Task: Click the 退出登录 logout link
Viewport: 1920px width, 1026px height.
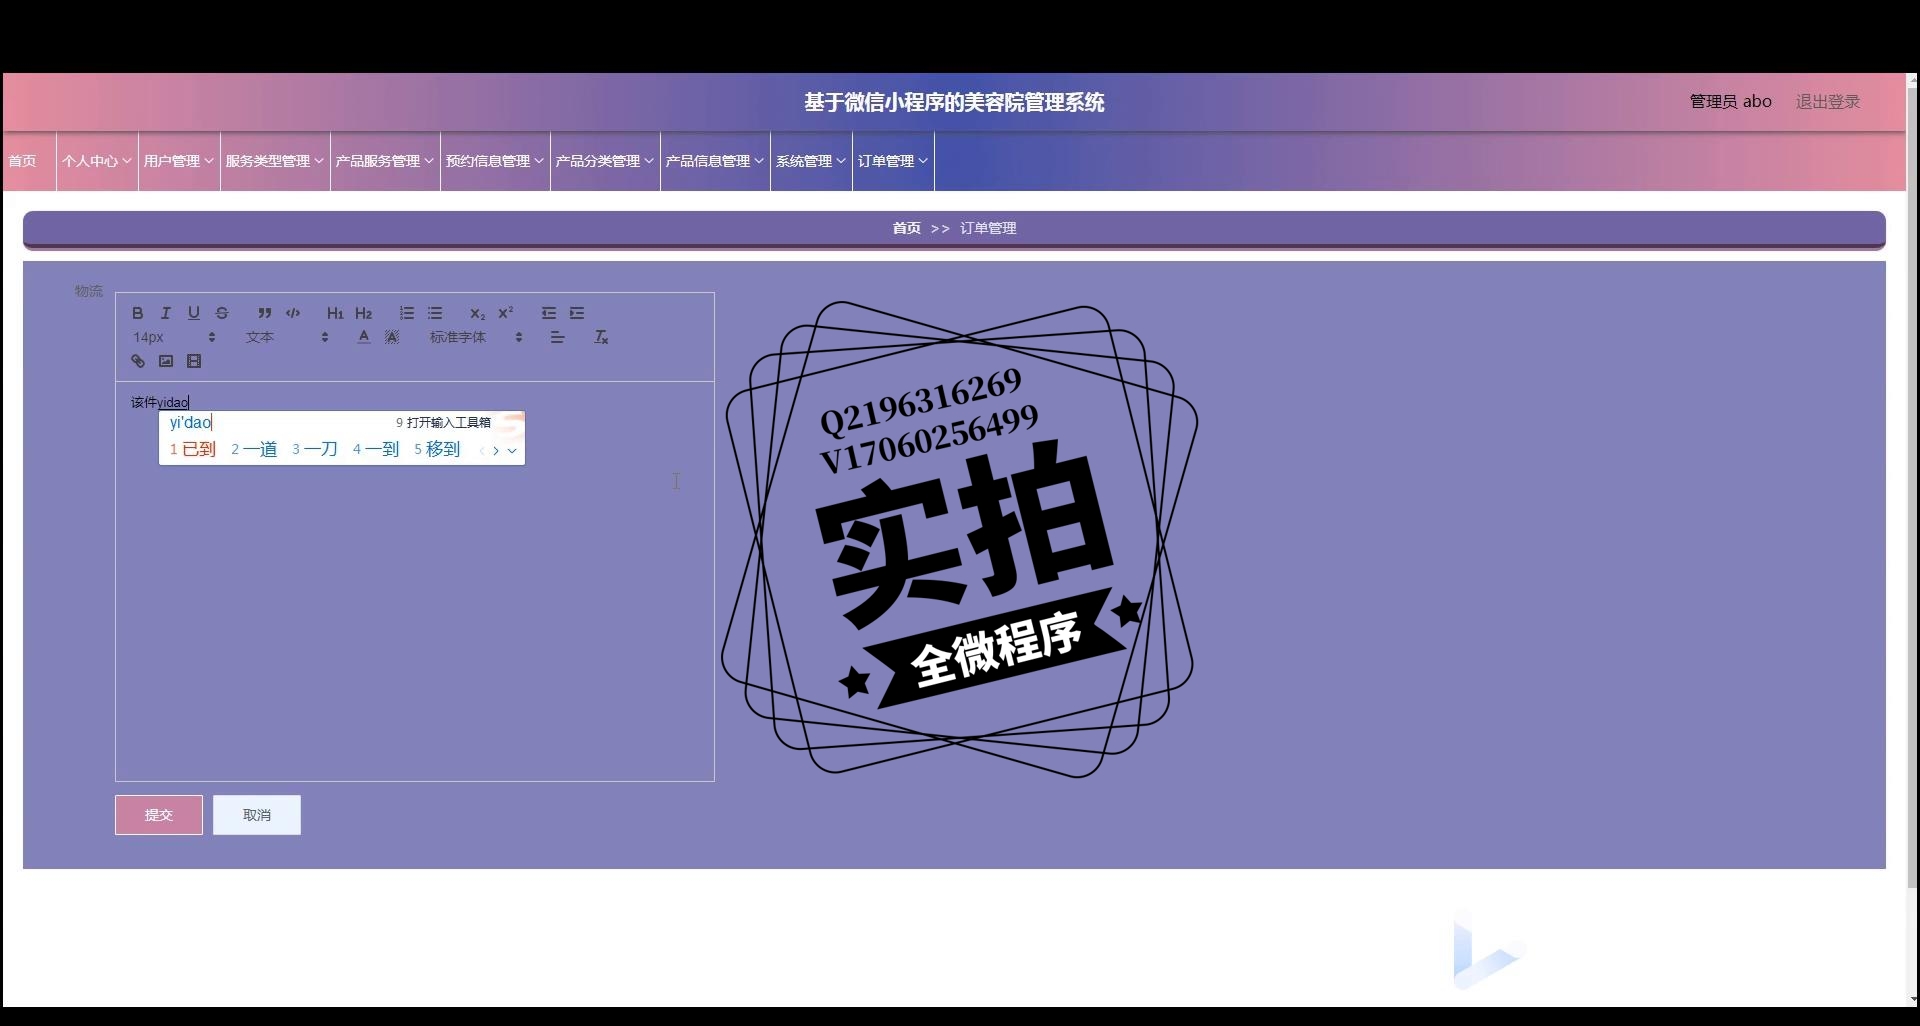Action: click(x=1828, y=102)
